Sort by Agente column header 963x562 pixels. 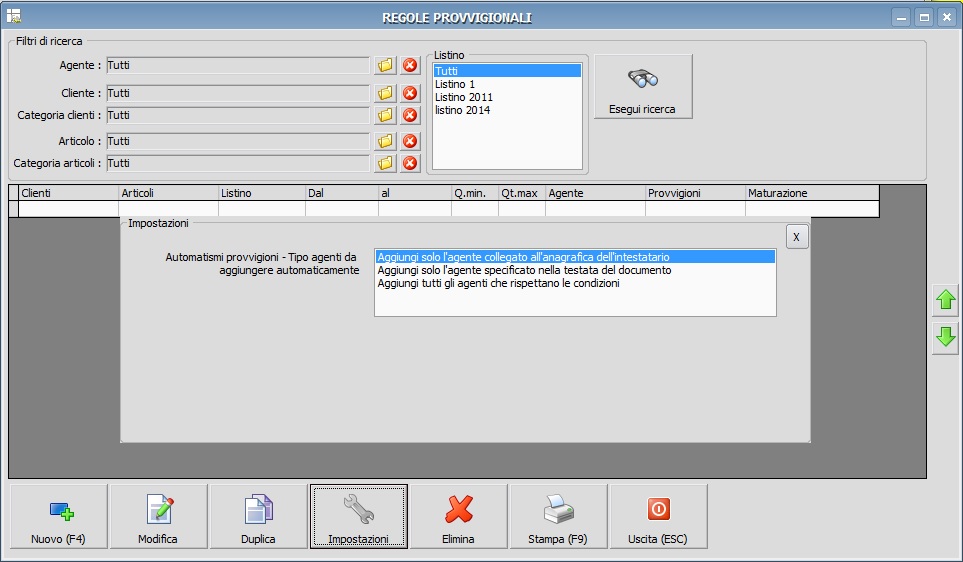coord(596,193)
